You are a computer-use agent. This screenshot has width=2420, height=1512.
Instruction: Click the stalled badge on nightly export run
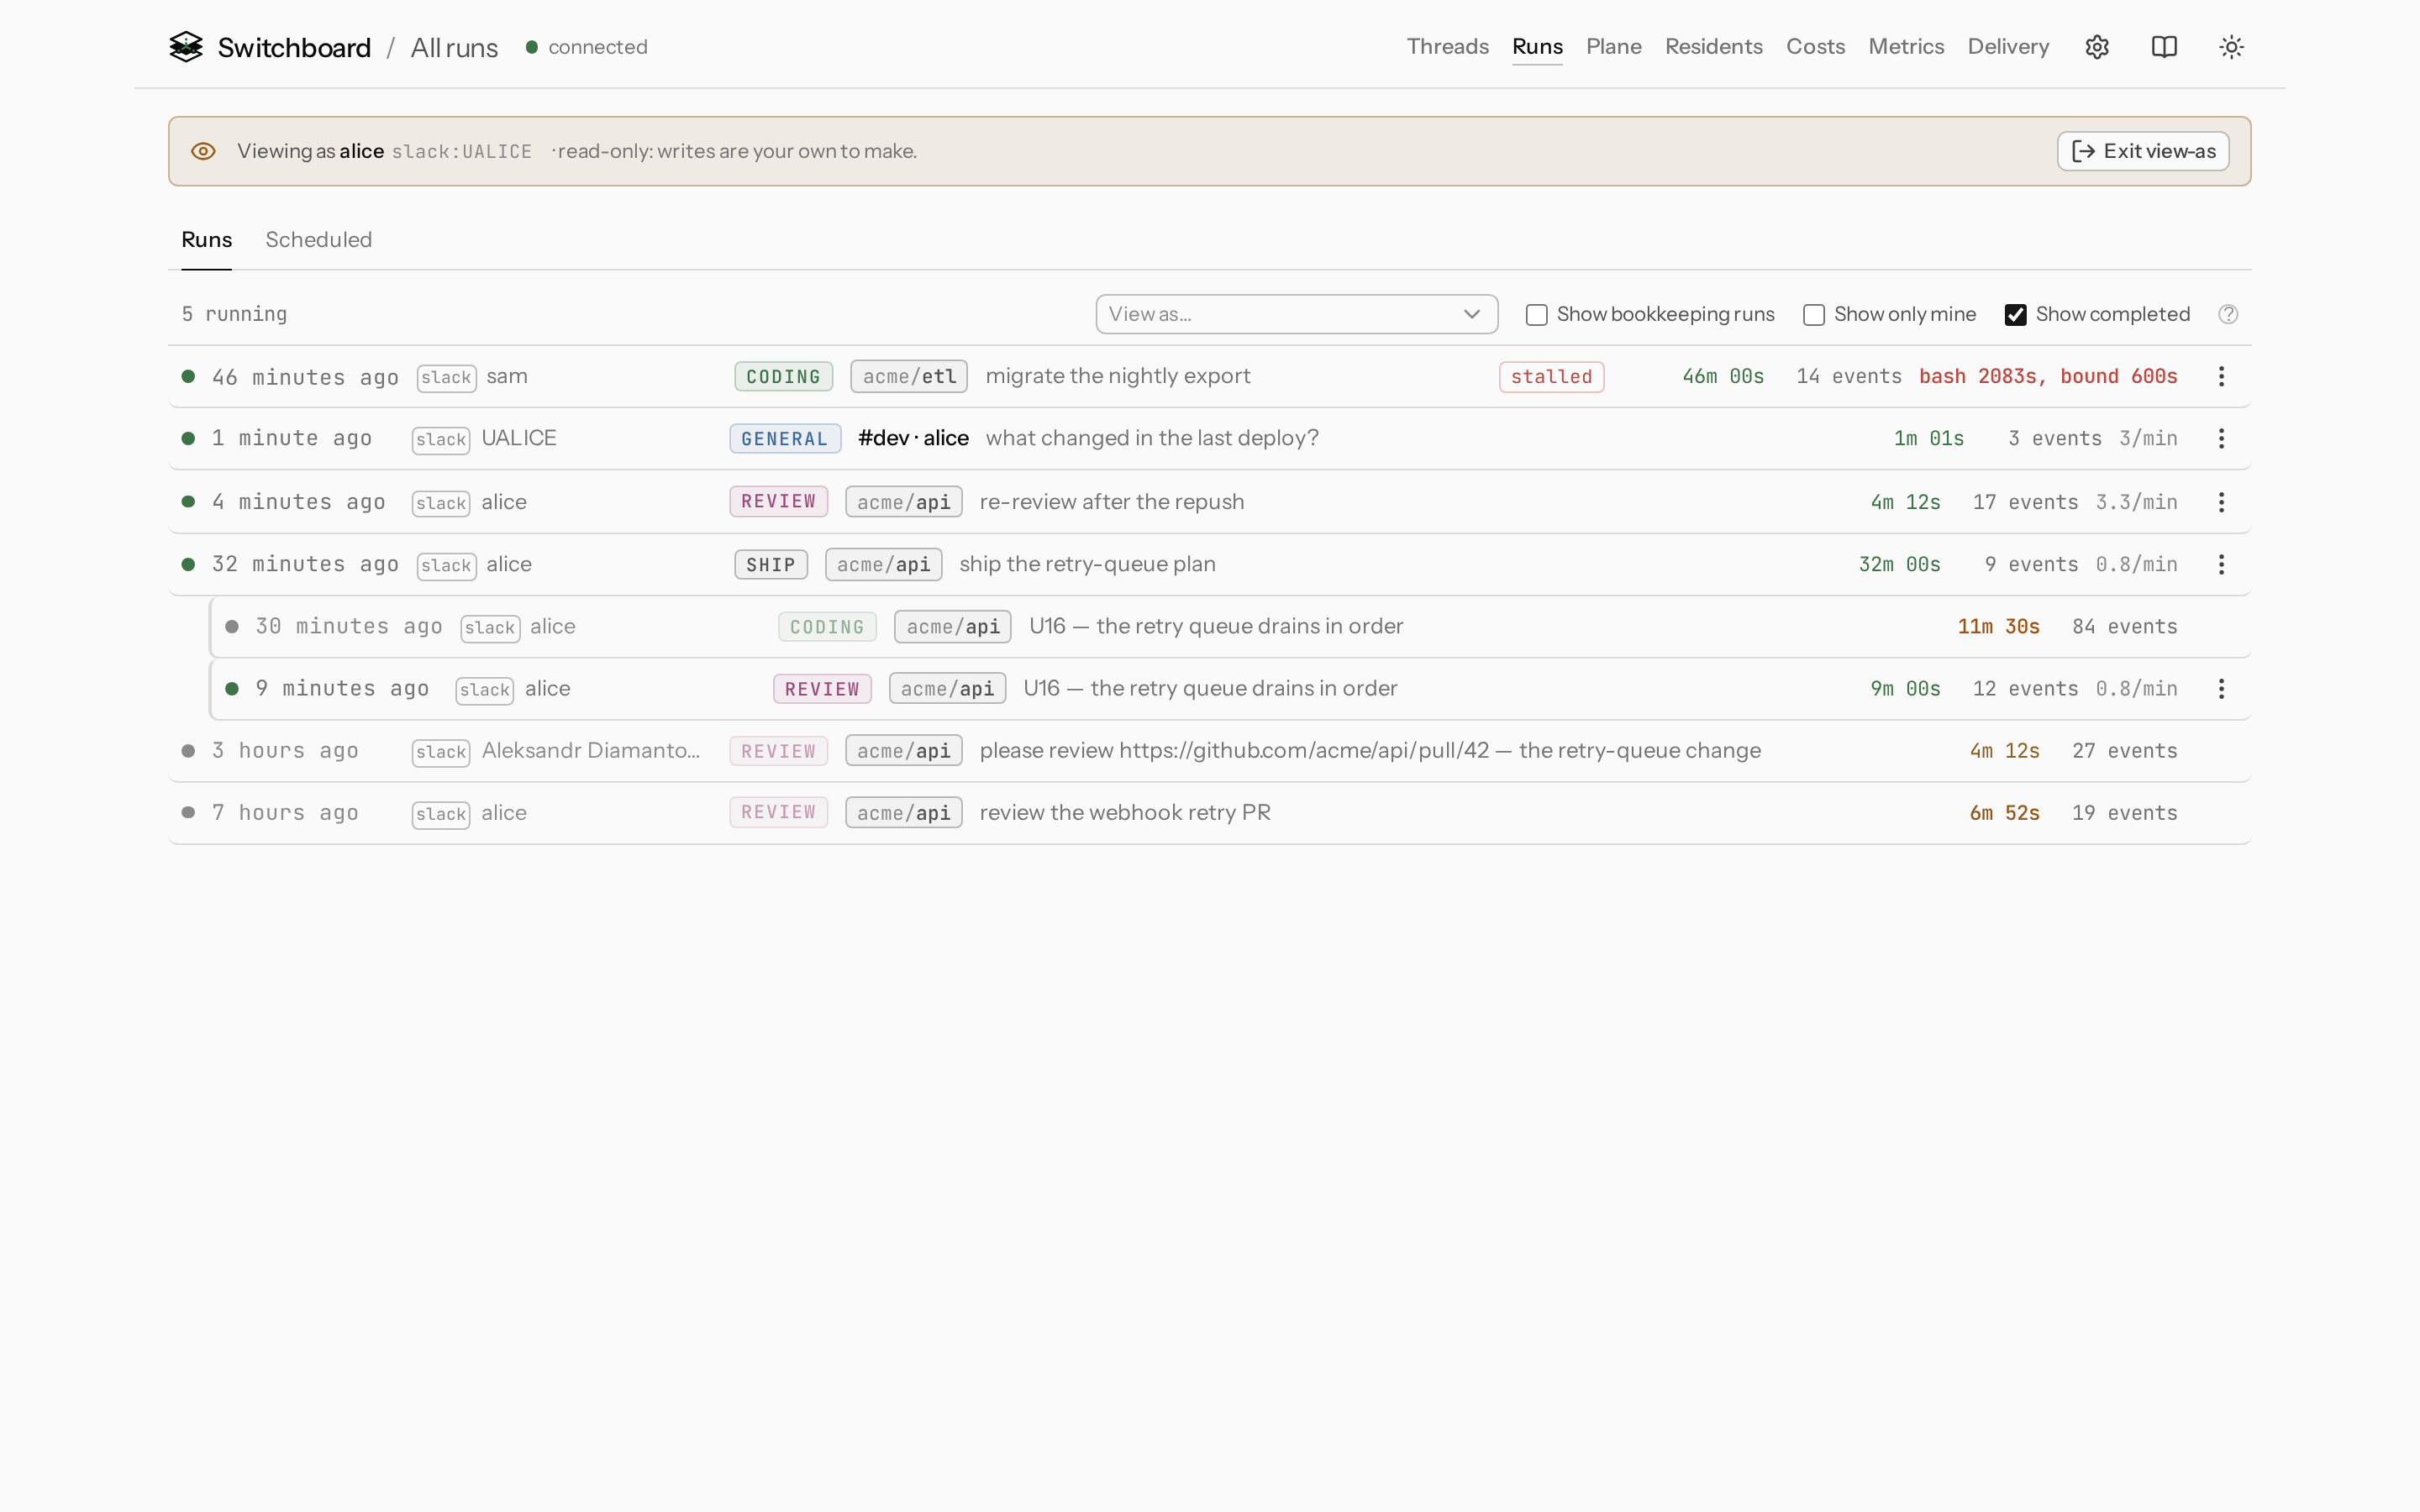click(x=1551, y=377)
